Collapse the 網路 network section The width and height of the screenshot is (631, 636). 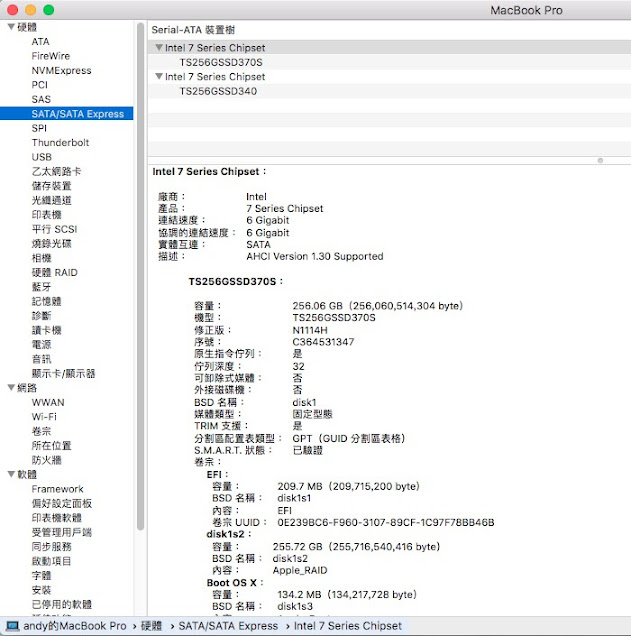tap(11, 388)
